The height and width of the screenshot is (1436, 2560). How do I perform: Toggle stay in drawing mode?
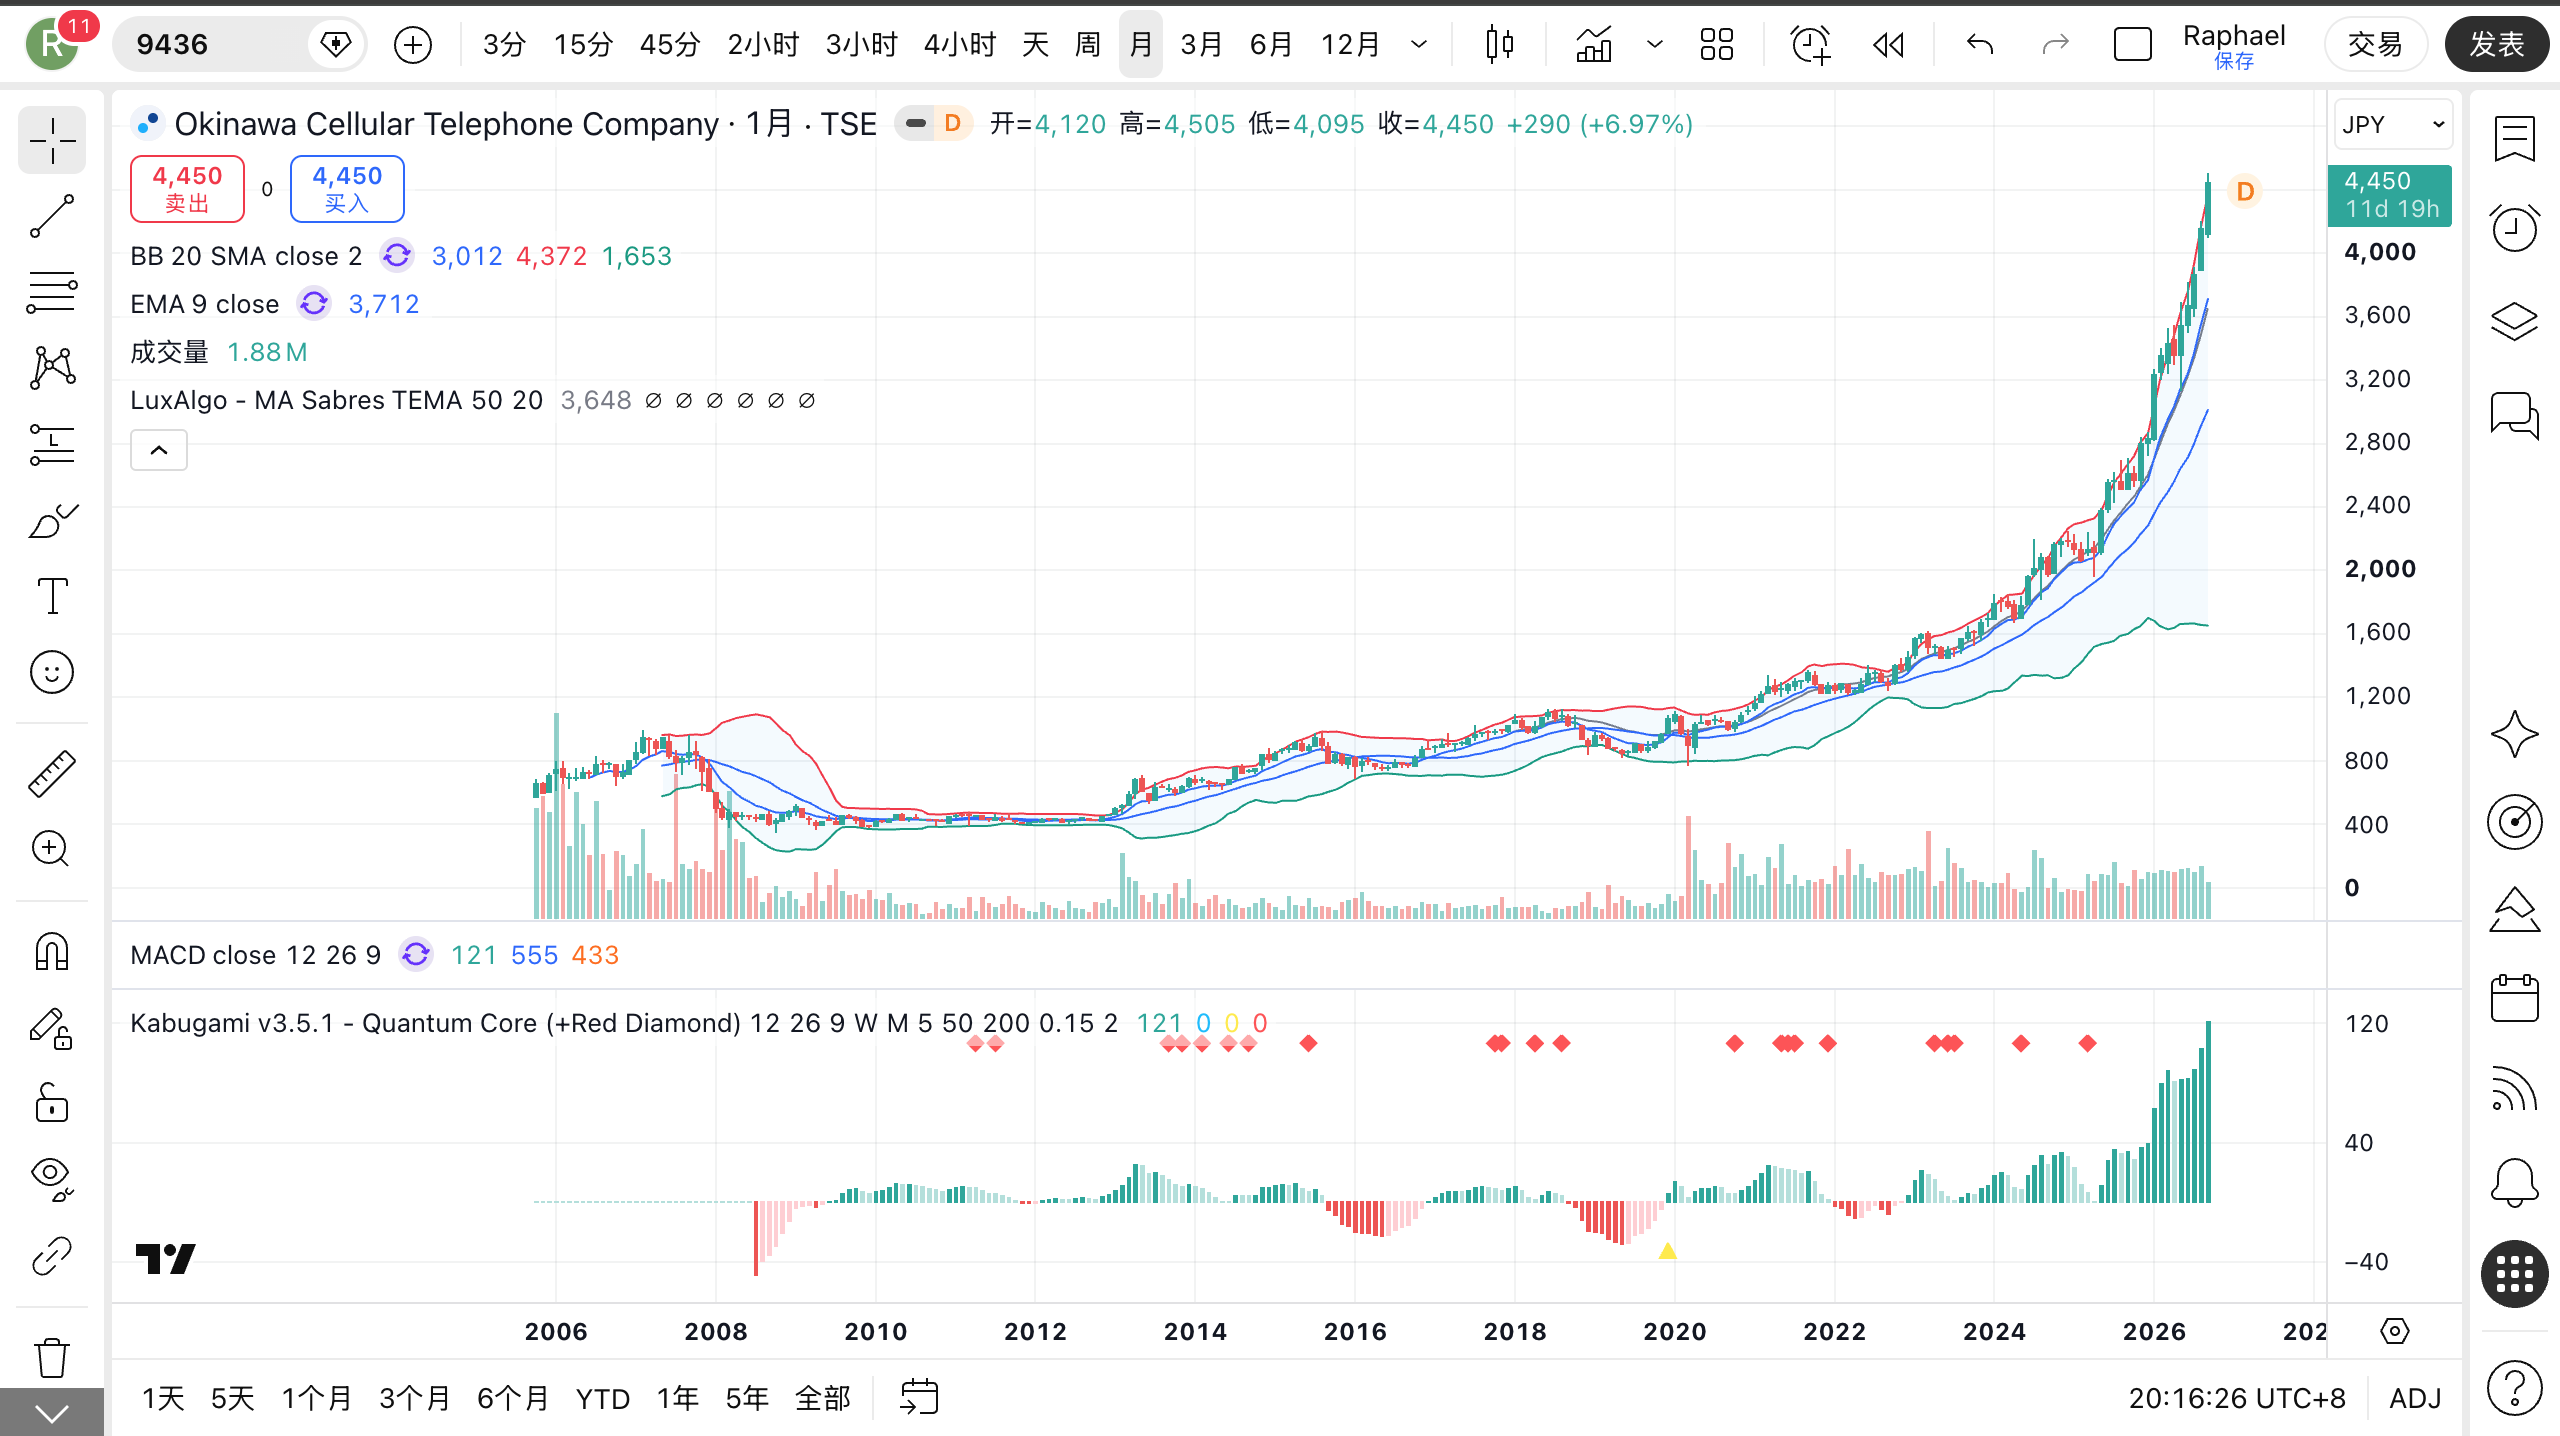pos(52,1028)
